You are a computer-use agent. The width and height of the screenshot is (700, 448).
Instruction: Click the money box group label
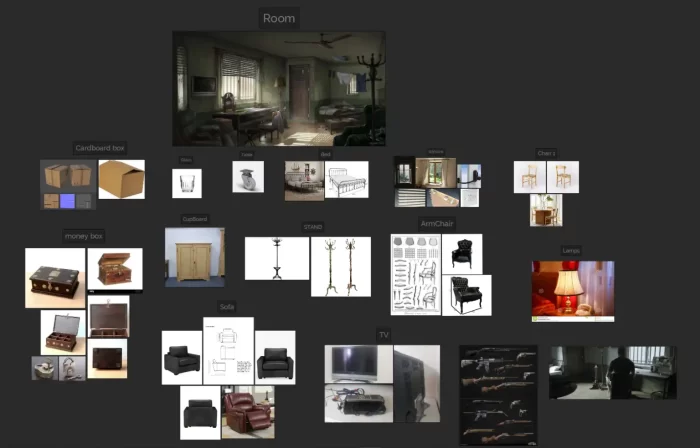click(x=83, y=236)
